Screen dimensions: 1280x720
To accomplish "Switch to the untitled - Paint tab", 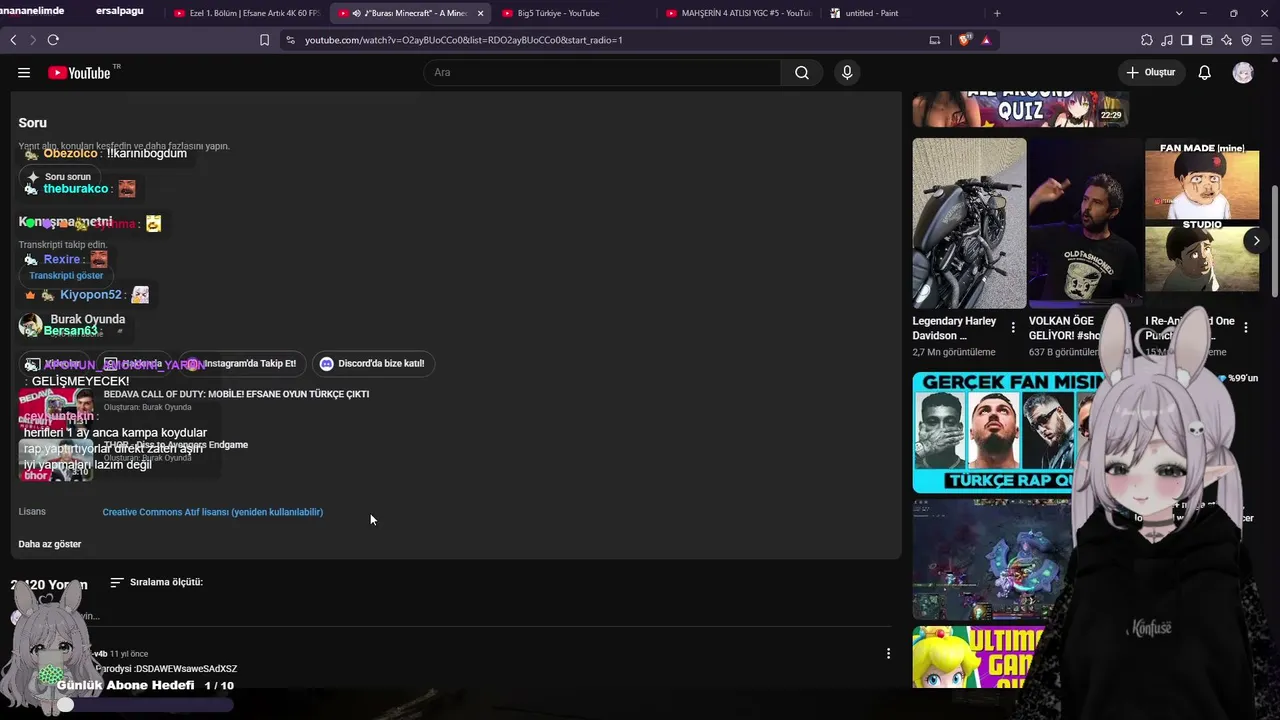I will 900,13.
